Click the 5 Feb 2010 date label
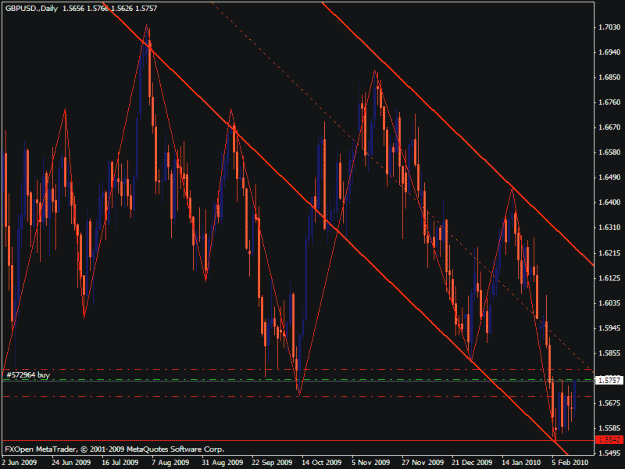 pos(570,462)
